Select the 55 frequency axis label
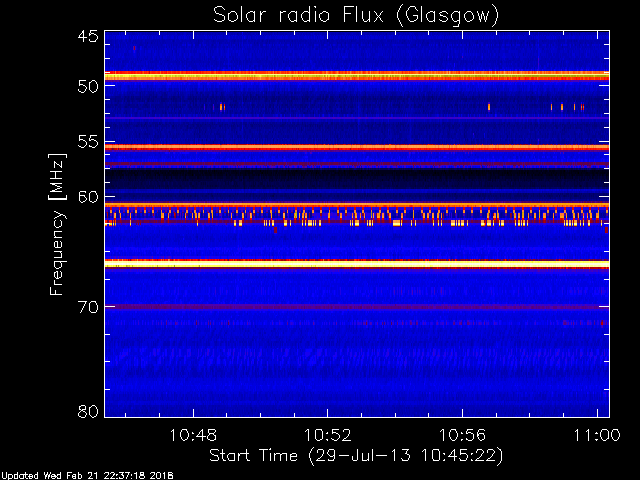The image size is (640, 480). tap(88, 142)
